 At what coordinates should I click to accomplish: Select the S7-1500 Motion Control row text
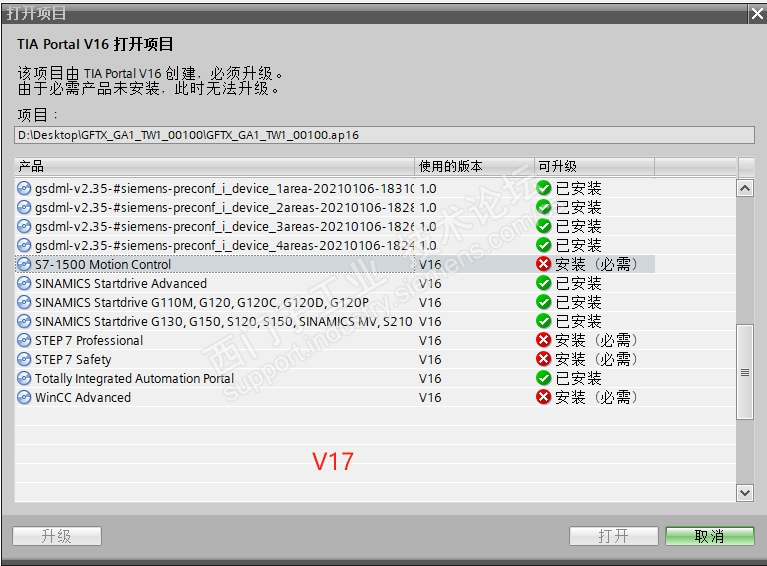pyautogui.click(x=103, y=265)
